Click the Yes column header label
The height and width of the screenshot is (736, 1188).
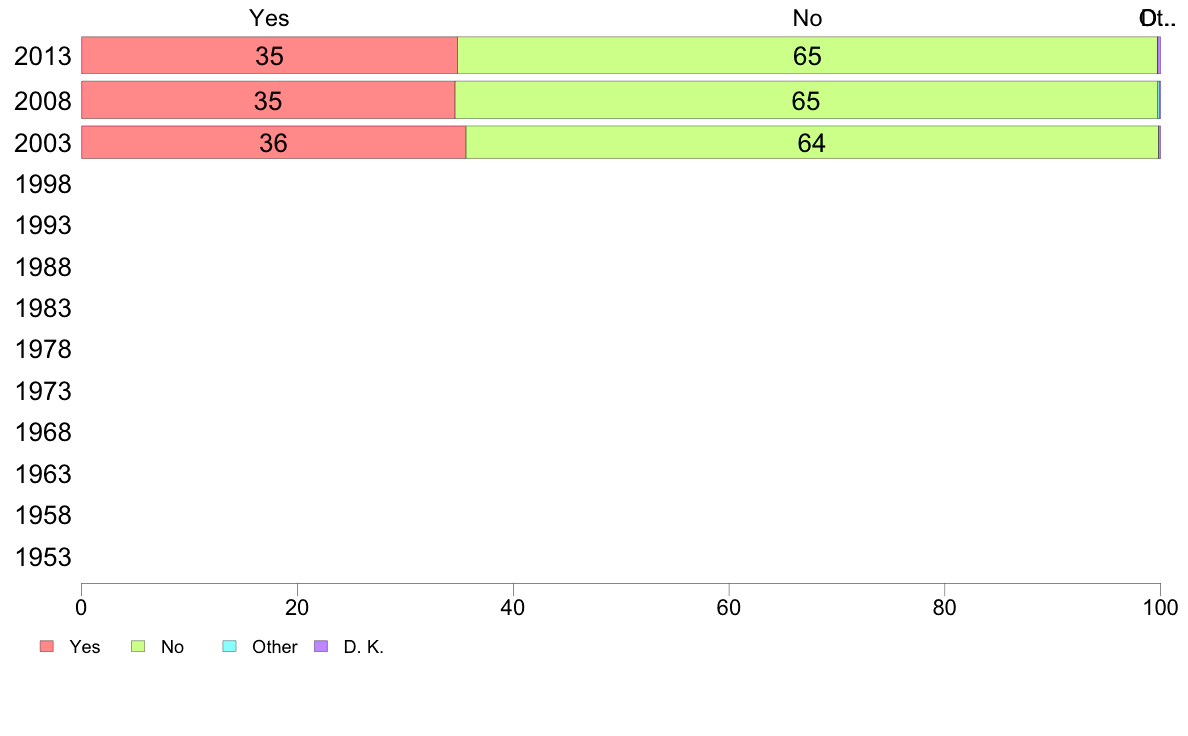(269, 18)
